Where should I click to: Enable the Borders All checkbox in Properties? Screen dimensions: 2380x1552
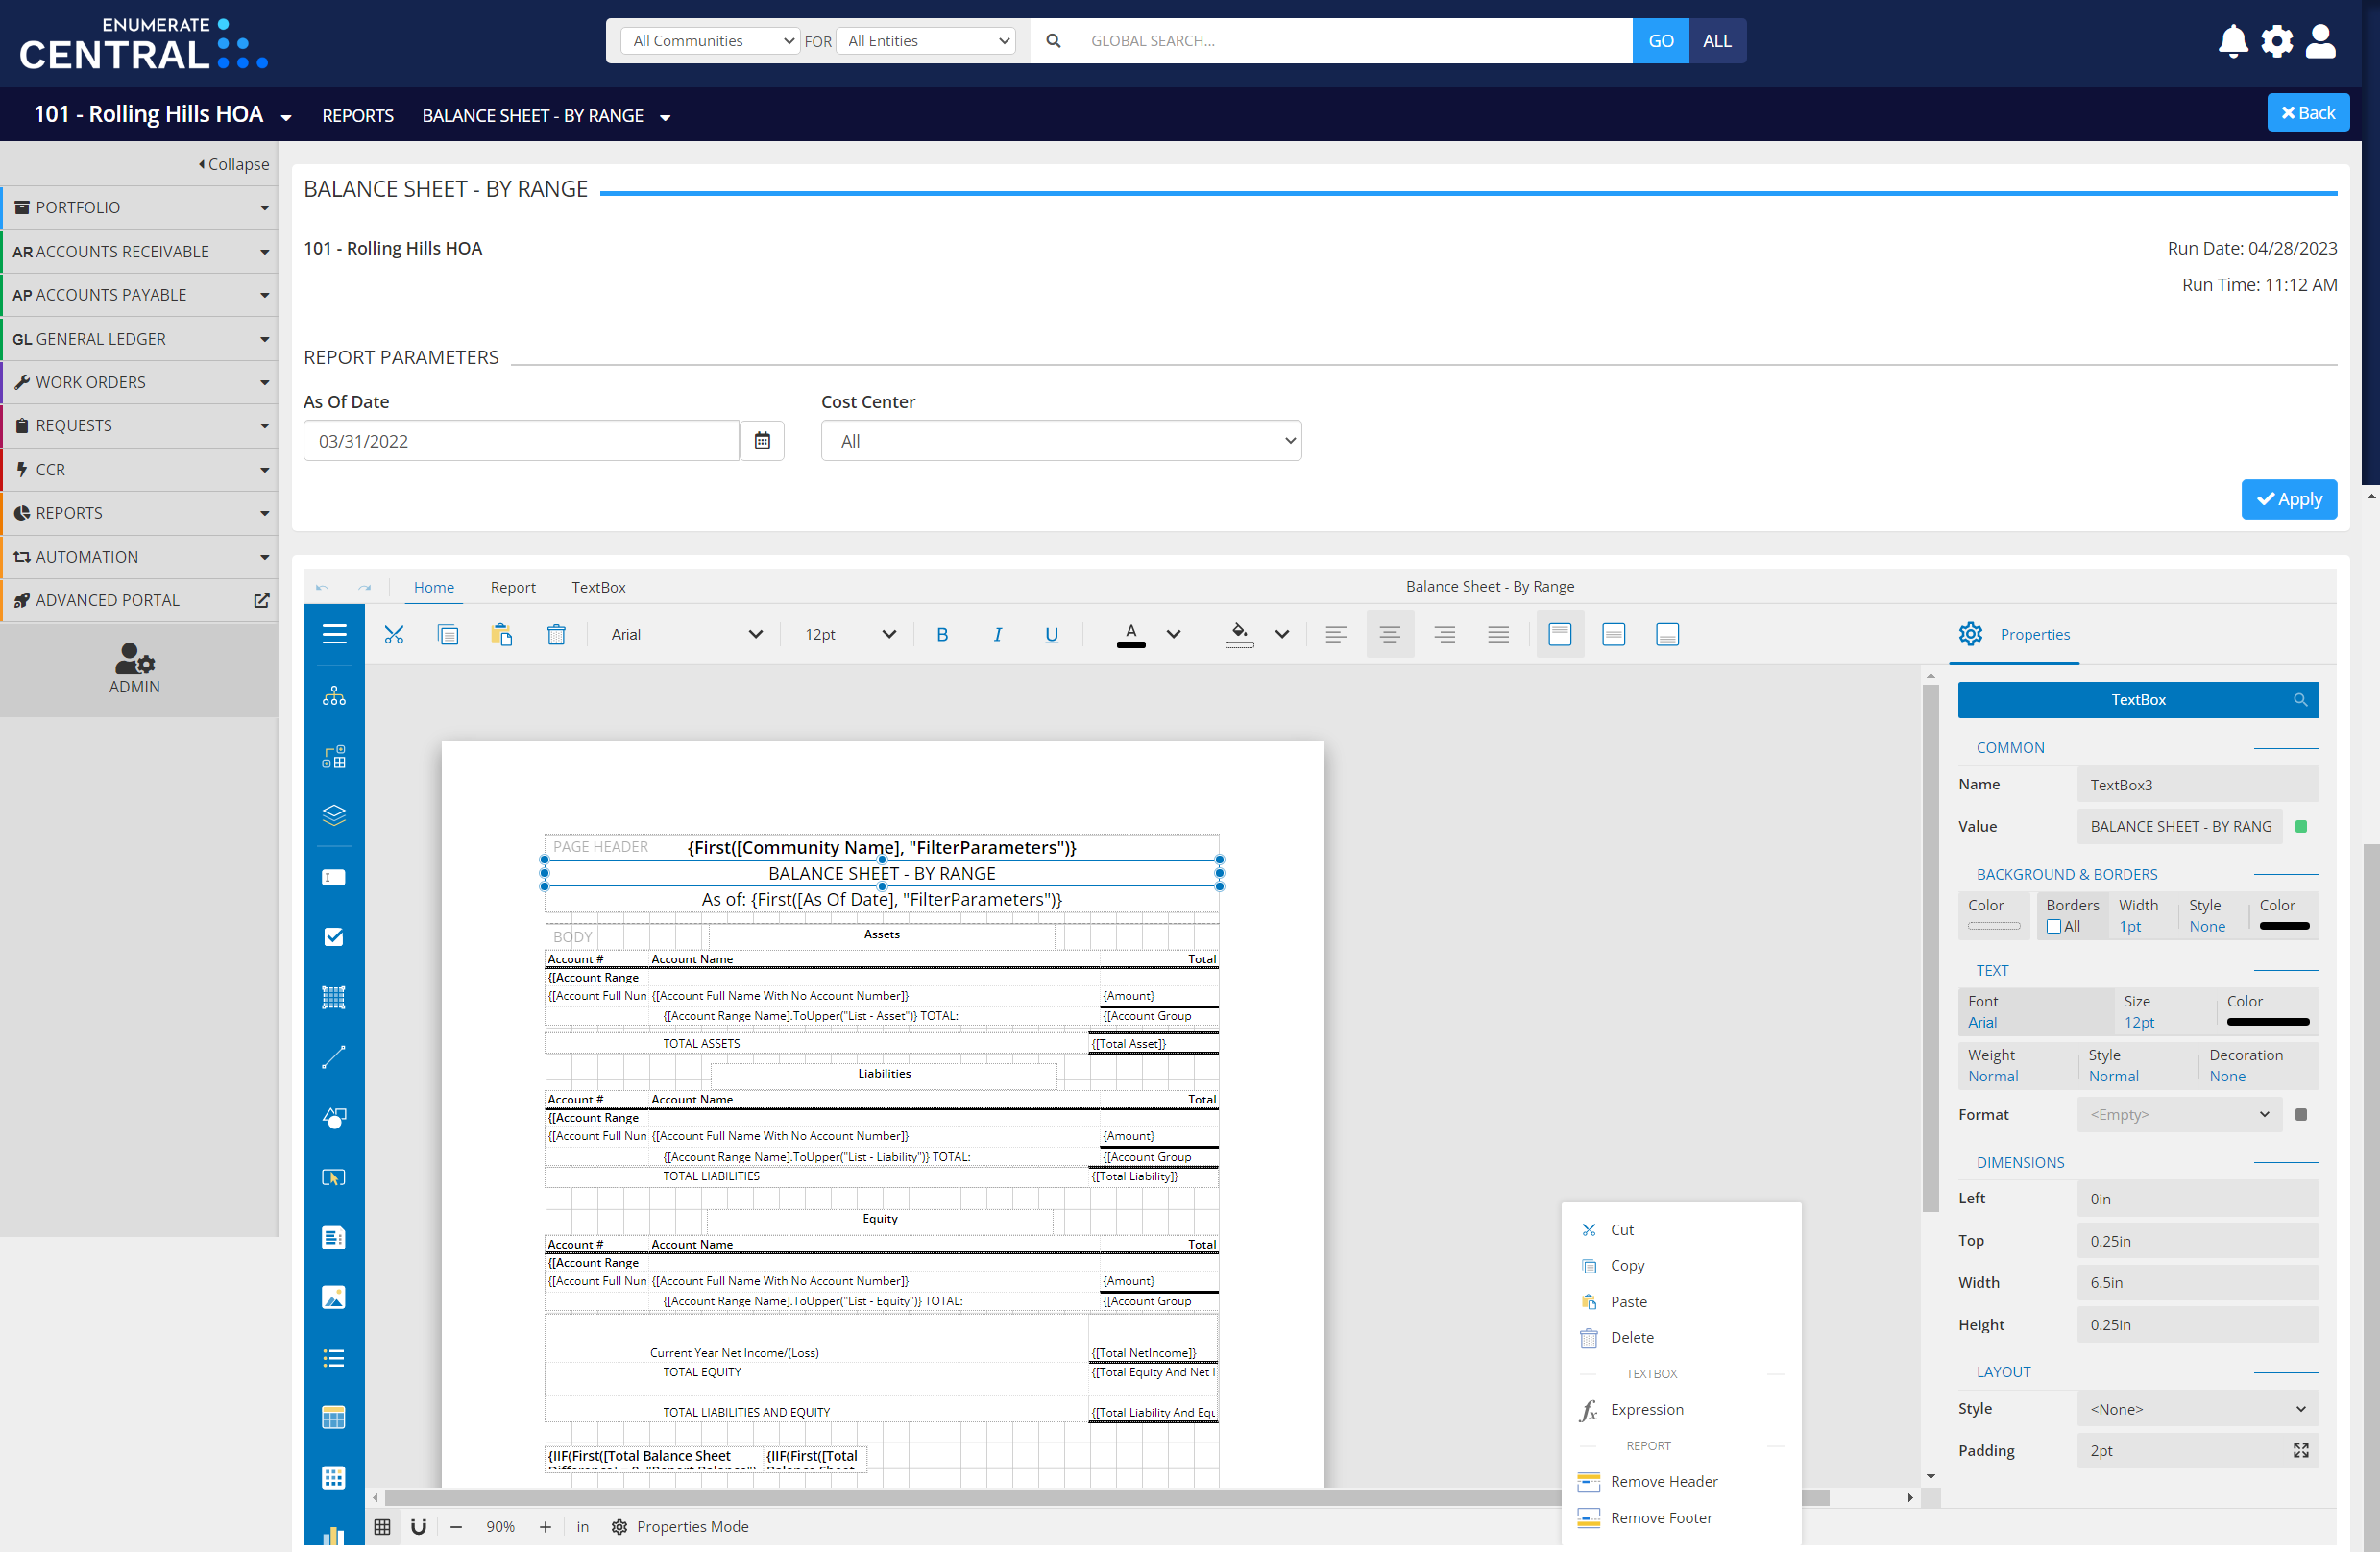tap(2057, 926)
